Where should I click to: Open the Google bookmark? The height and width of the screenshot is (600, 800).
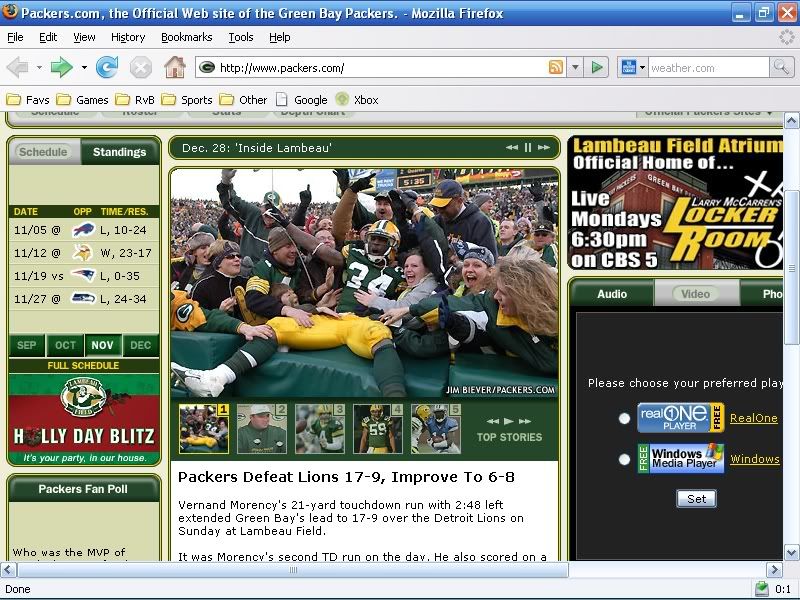pos(302,99)
